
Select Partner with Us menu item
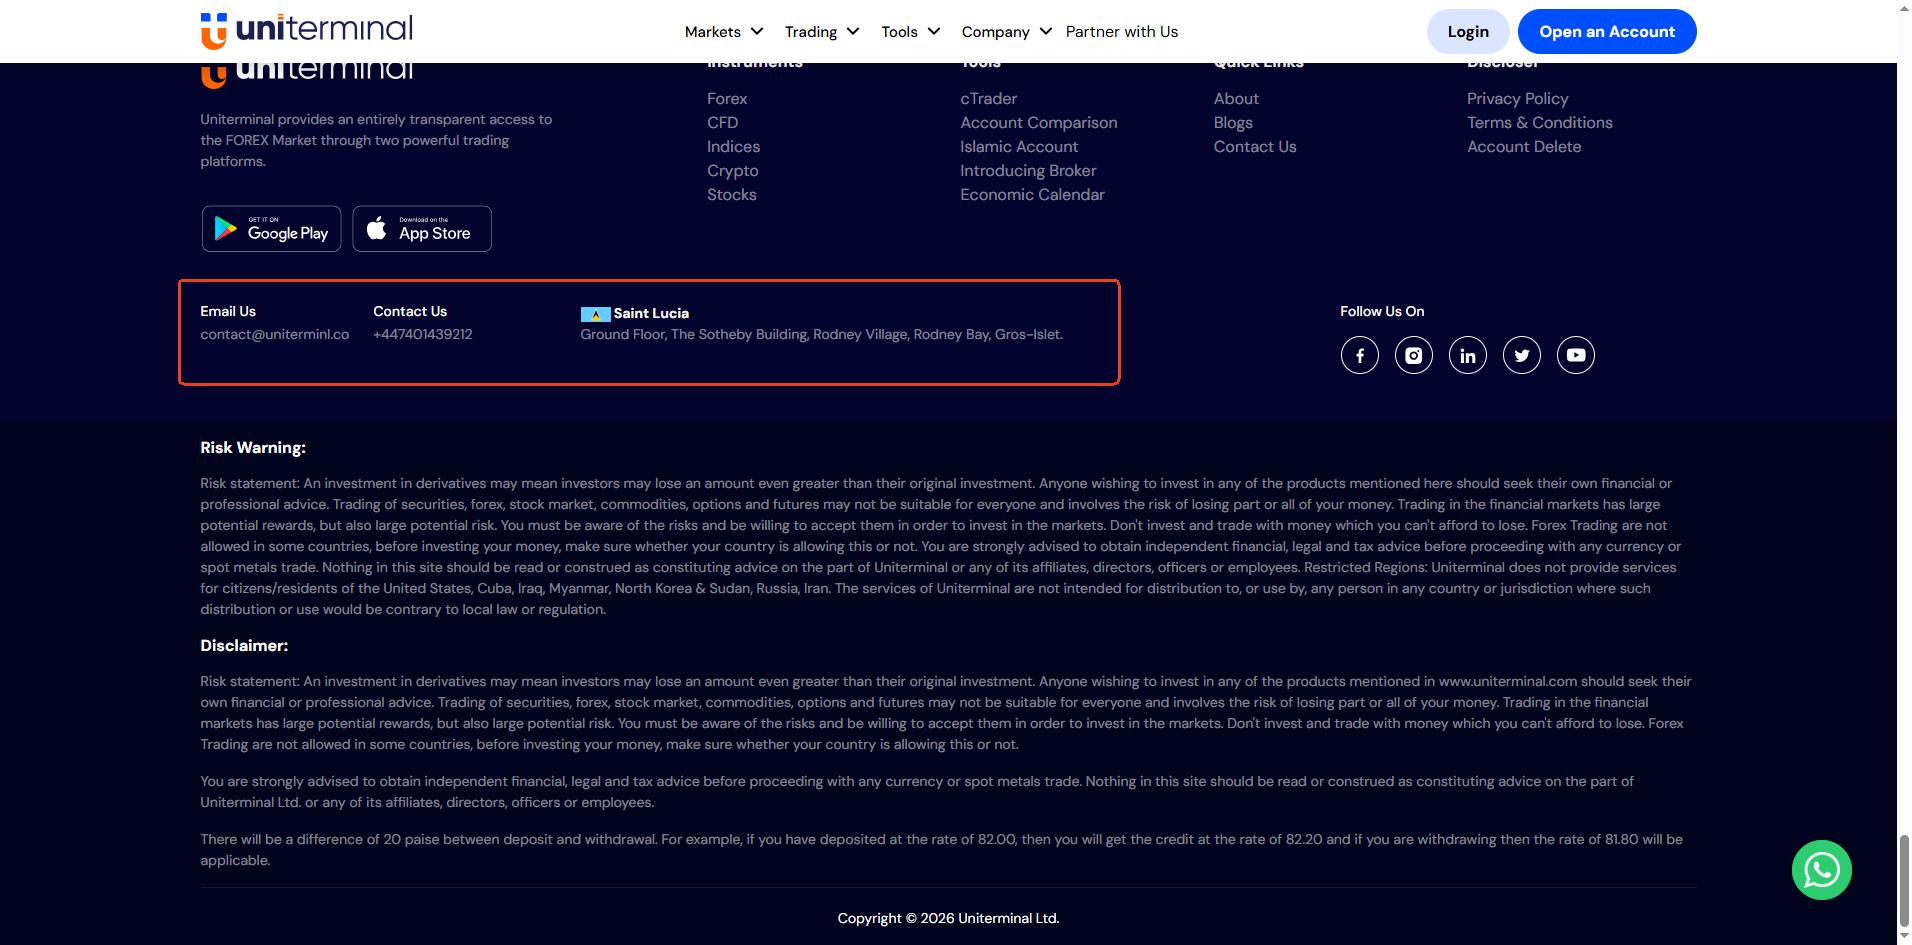[1121, 32]
